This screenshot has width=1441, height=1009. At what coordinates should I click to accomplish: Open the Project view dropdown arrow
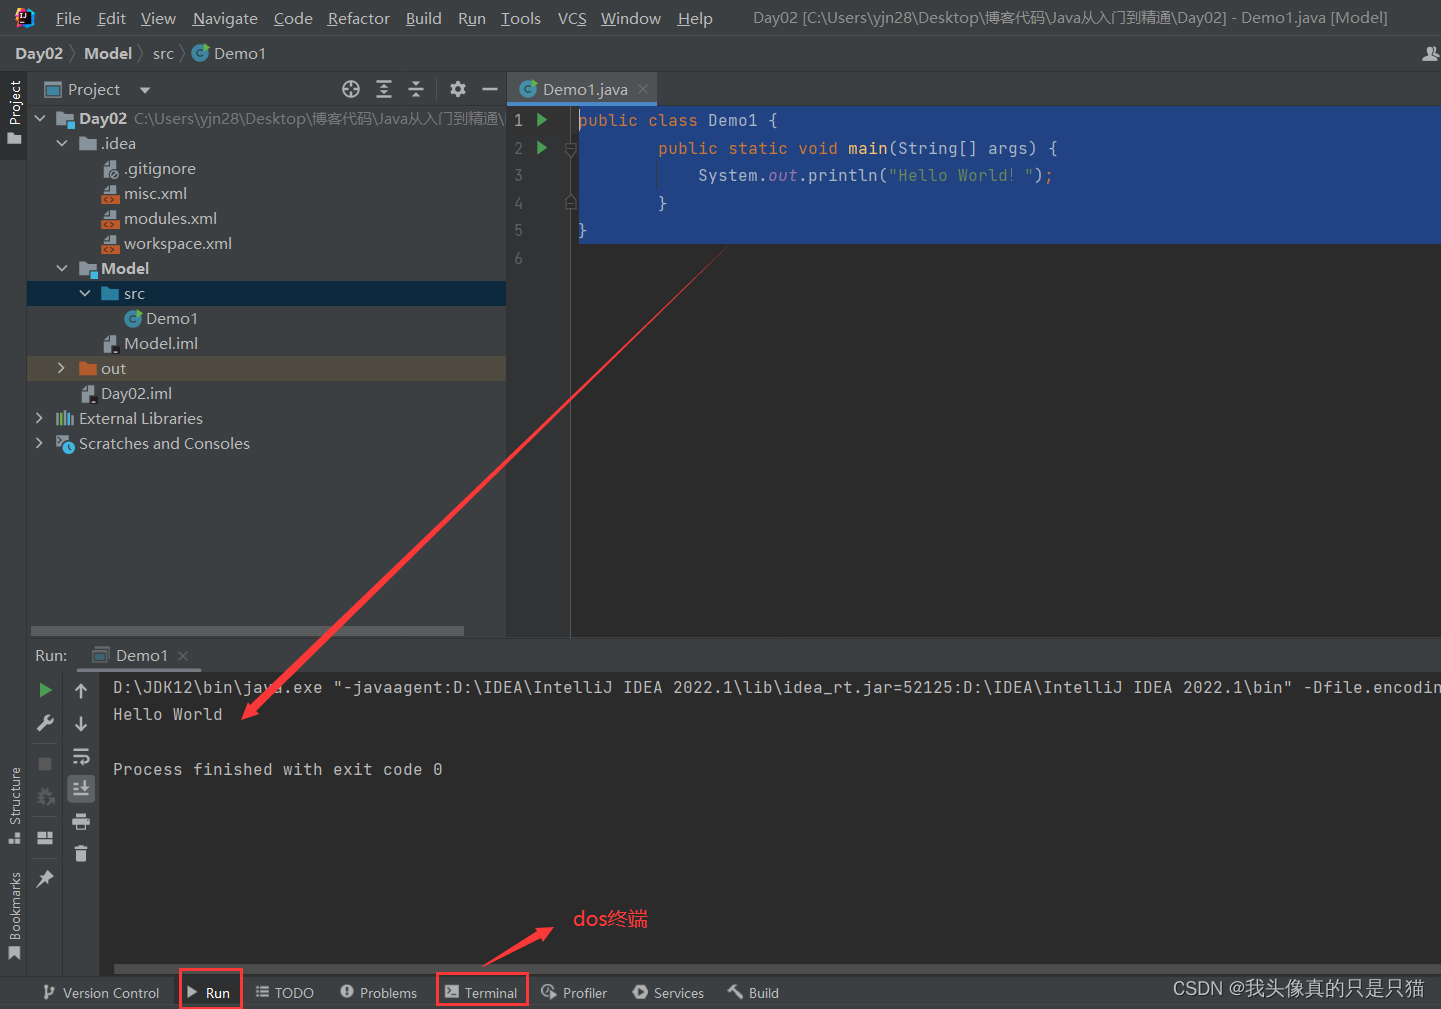[x=145, y=90]
